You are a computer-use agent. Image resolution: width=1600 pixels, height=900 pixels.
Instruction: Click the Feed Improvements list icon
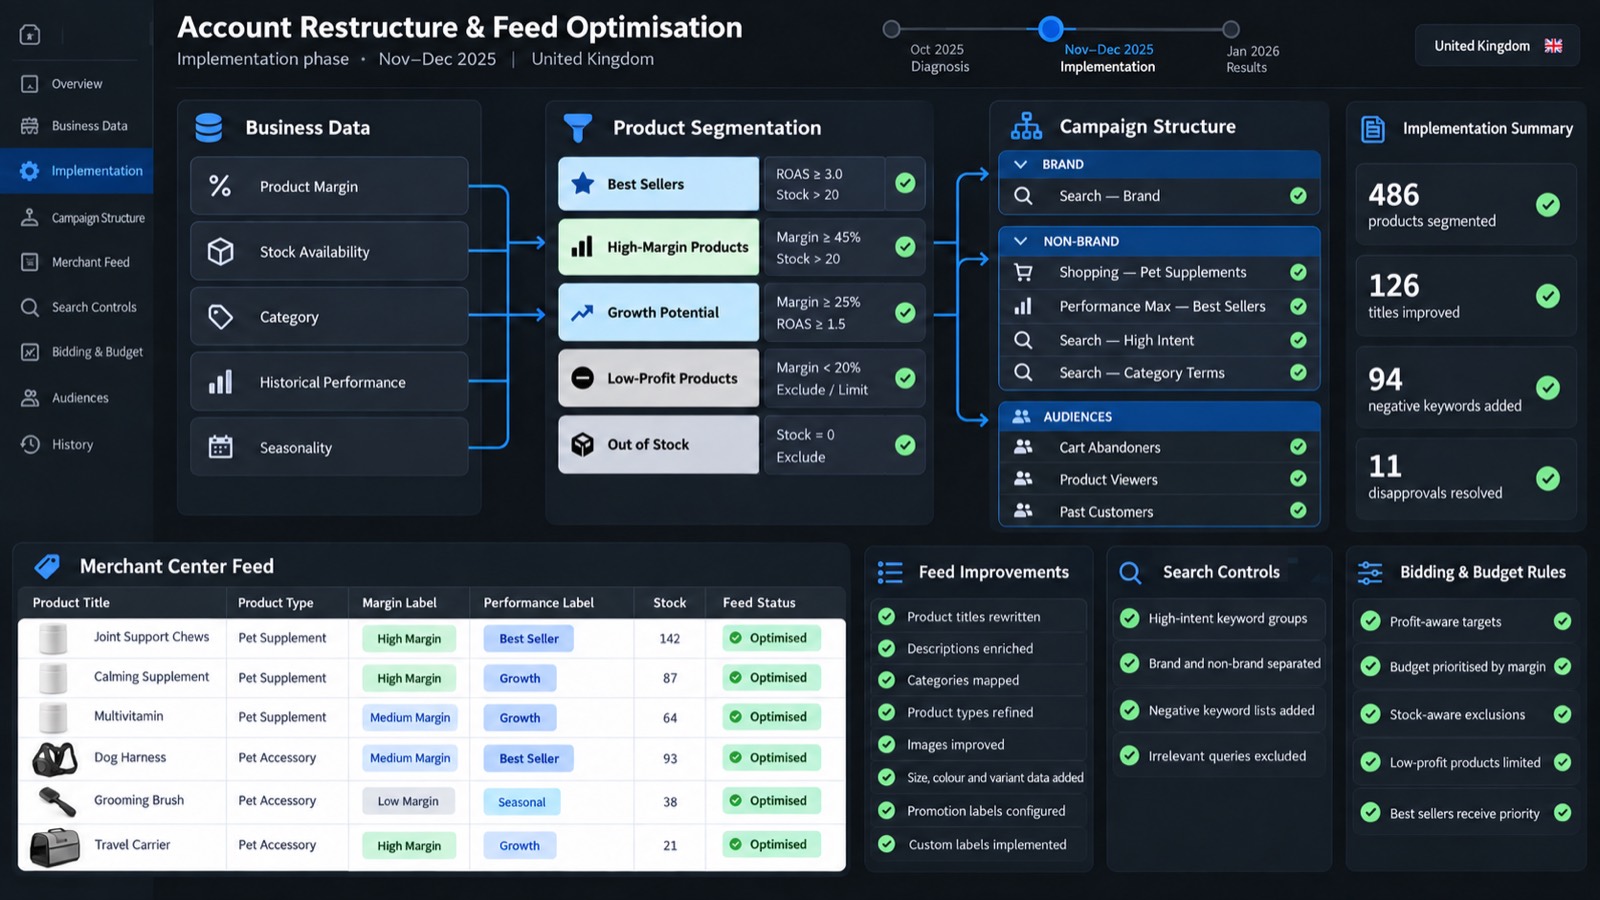[890, 572]
